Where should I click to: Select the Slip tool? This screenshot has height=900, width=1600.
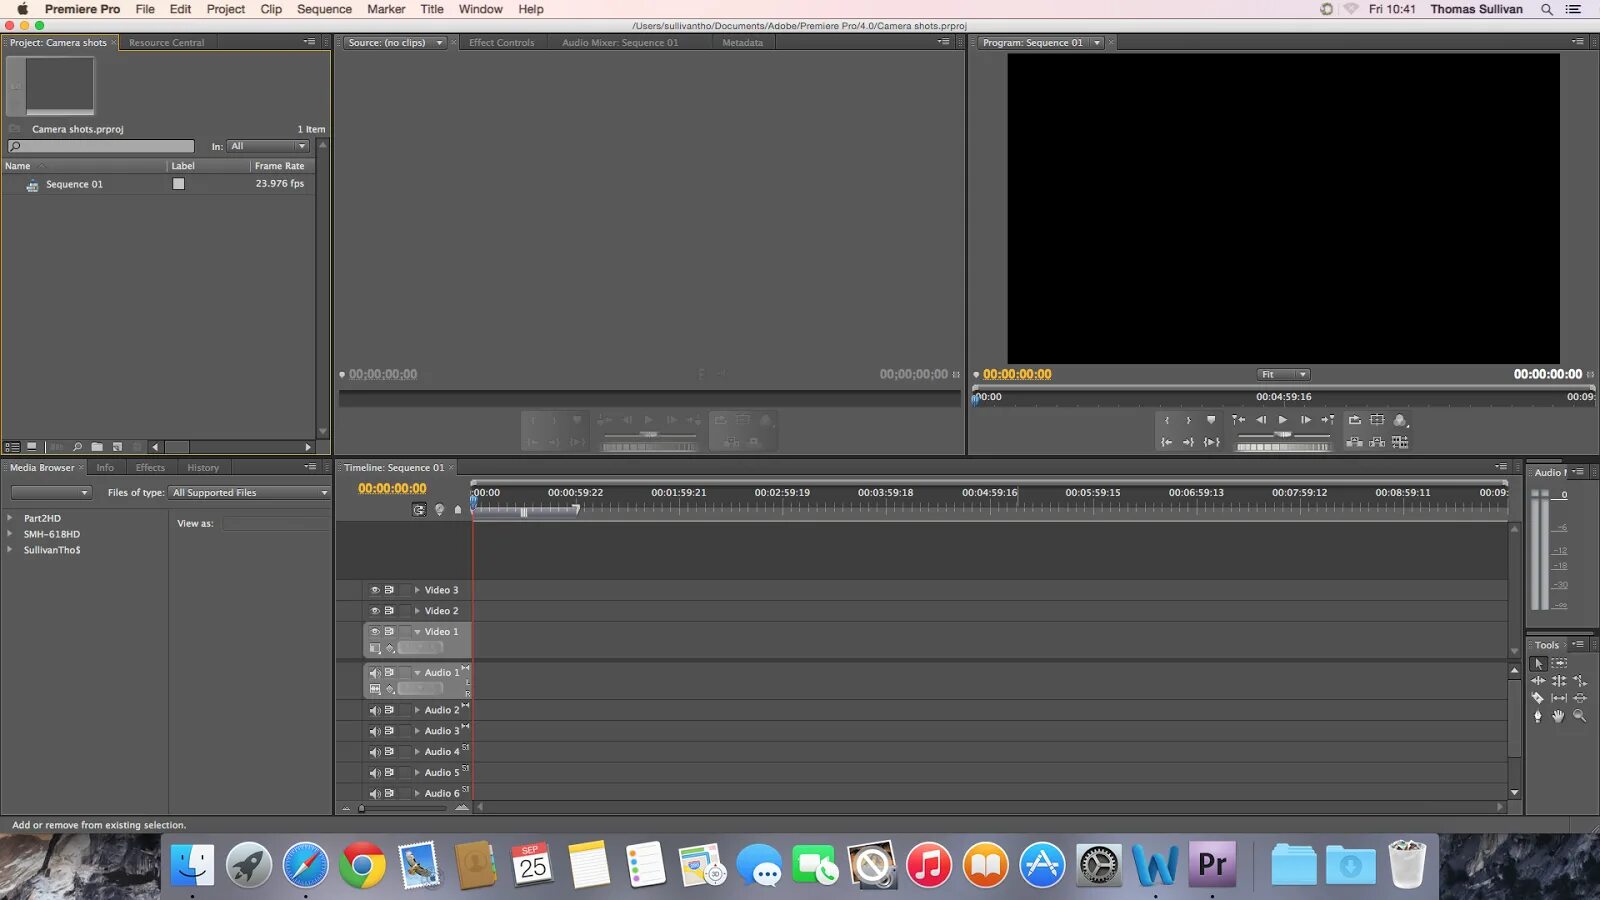[x=1559, y=698]
